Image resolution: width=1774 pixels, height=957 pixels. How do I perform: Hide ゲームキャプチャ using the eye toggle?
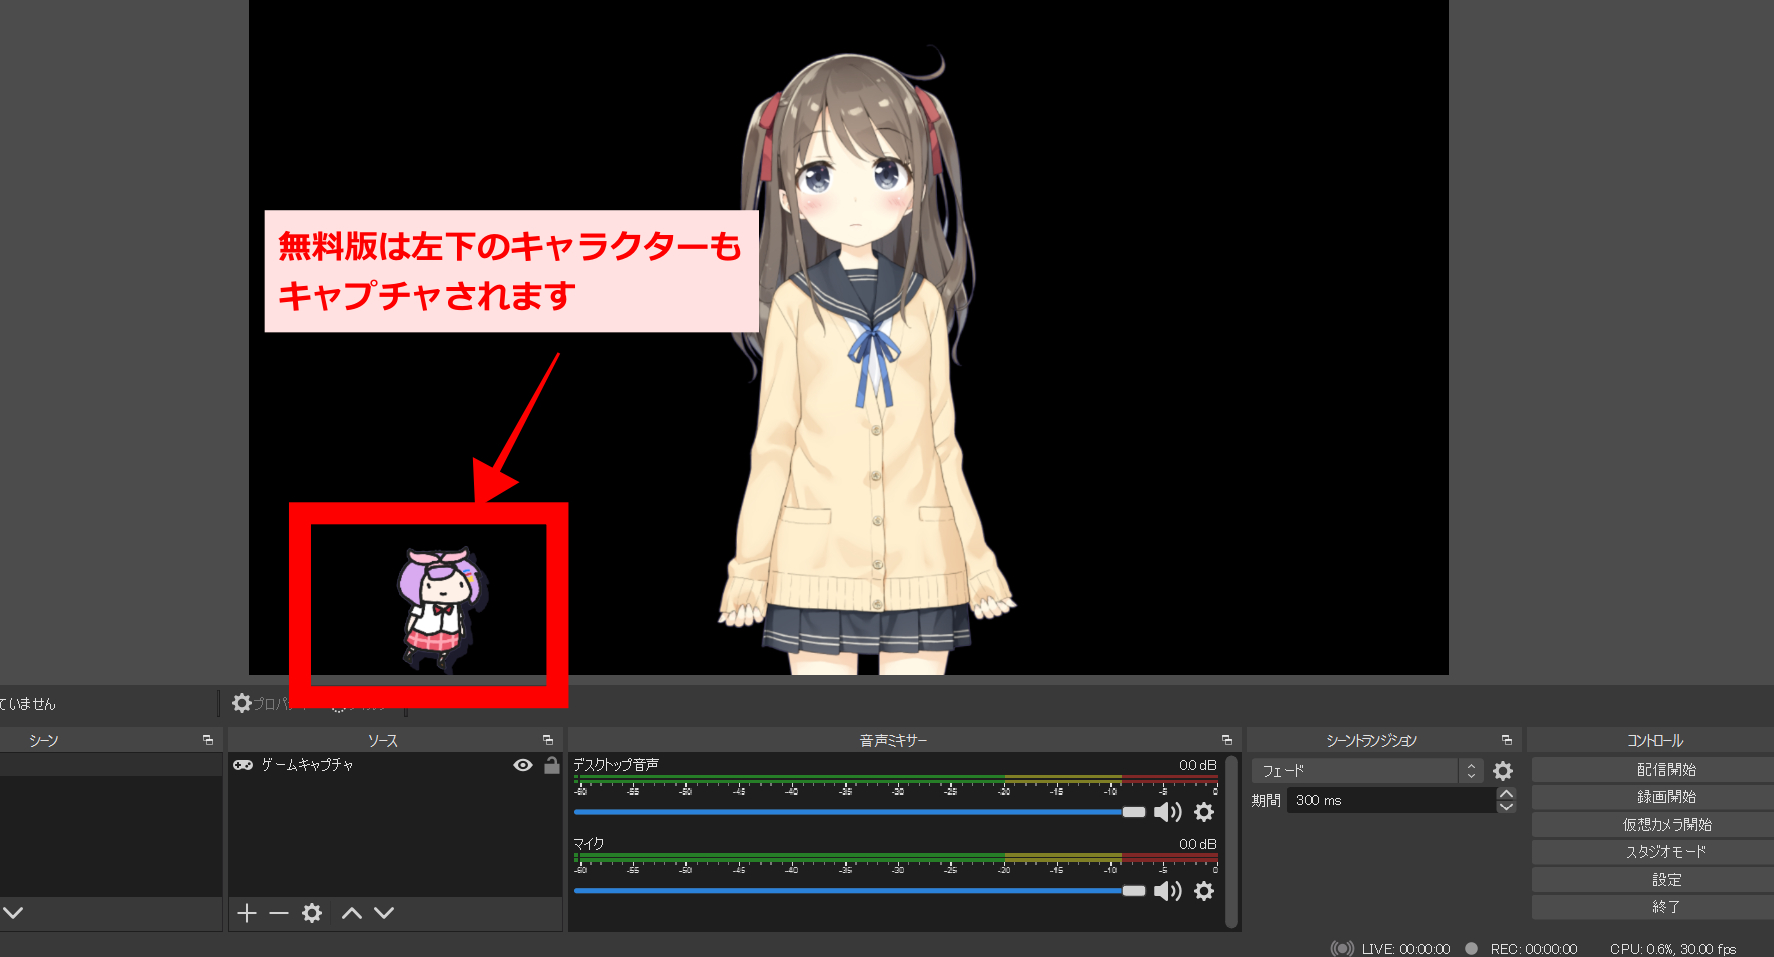pos(523,765)
